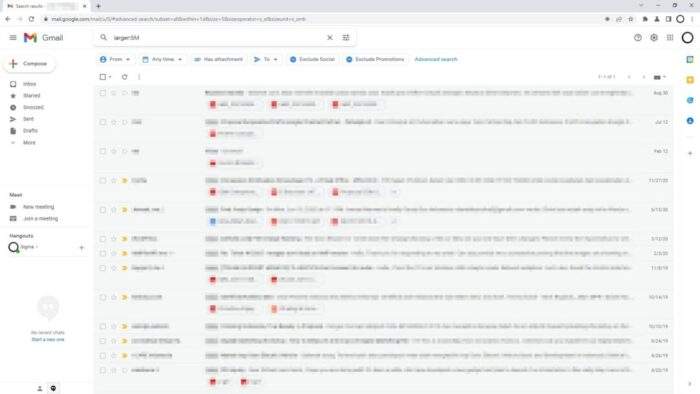Go to the newer results page arrow
Image resolution: width=700 pixels, height=394 pixels.
pos(629,77)
